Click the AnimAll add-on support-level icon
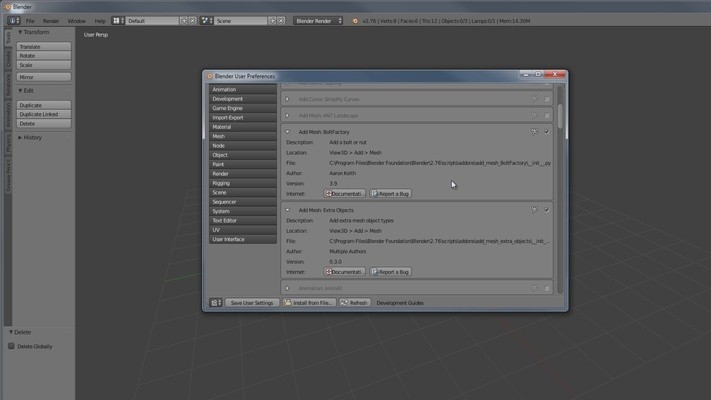This screenshot has width=711, height=400. coord(535,288)
